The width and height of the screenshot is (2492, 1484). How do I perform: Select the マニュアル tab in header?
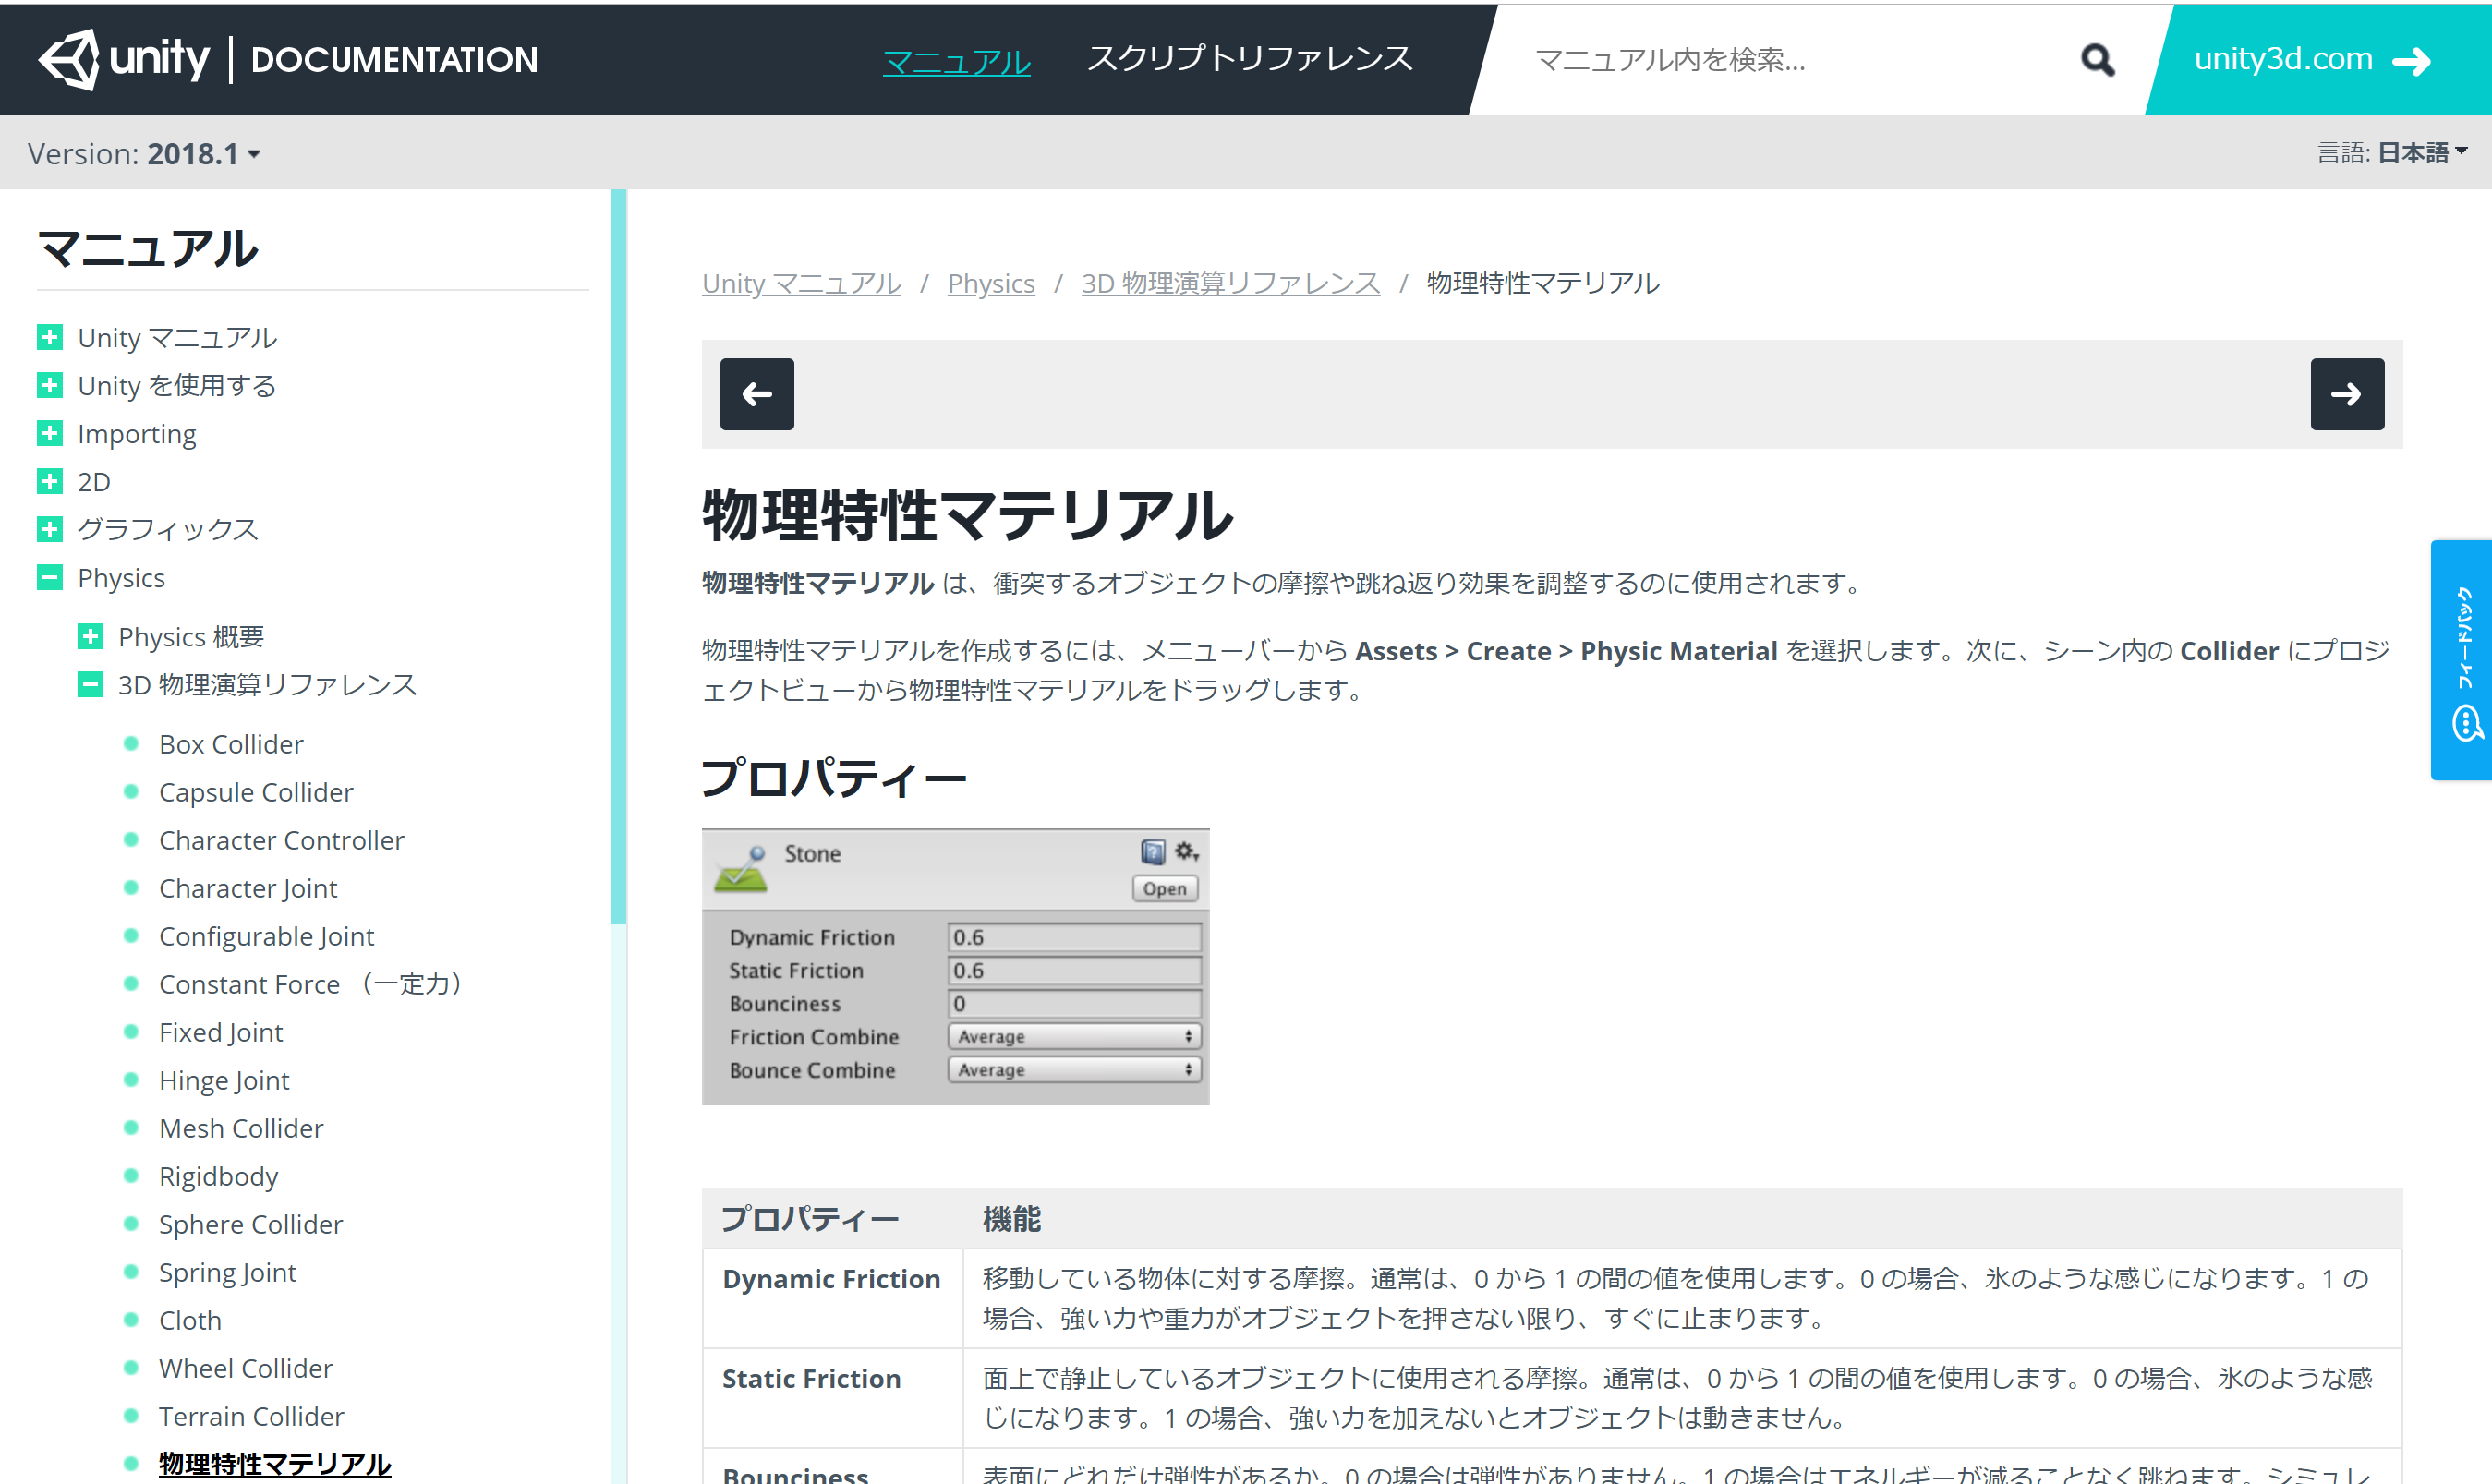[956, 62]
